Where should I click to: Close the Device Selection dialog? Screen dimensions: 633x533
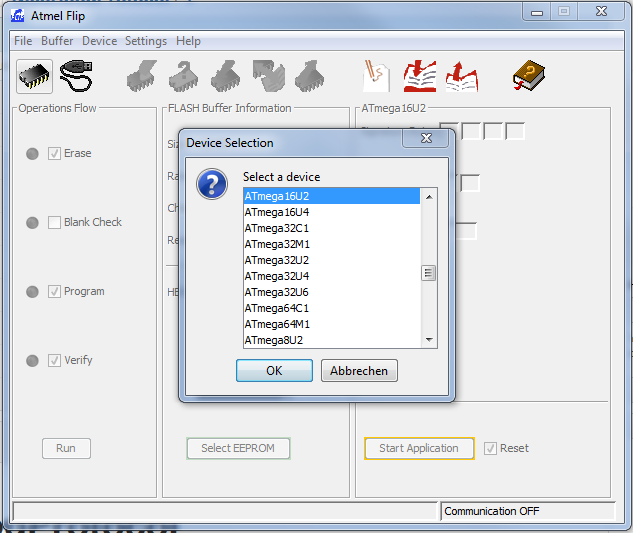pyautogui.click(x=426, y=138)
